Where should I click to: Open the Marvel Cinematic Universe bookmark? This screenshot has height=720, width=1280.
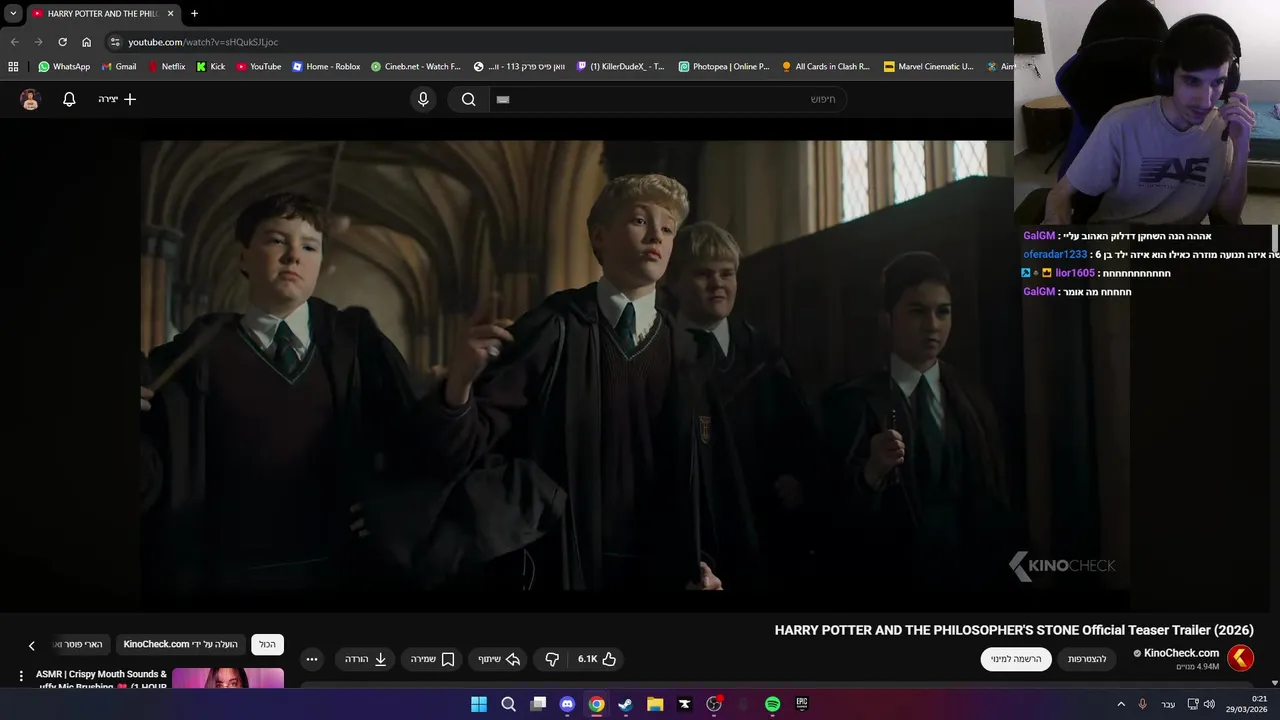929,67
